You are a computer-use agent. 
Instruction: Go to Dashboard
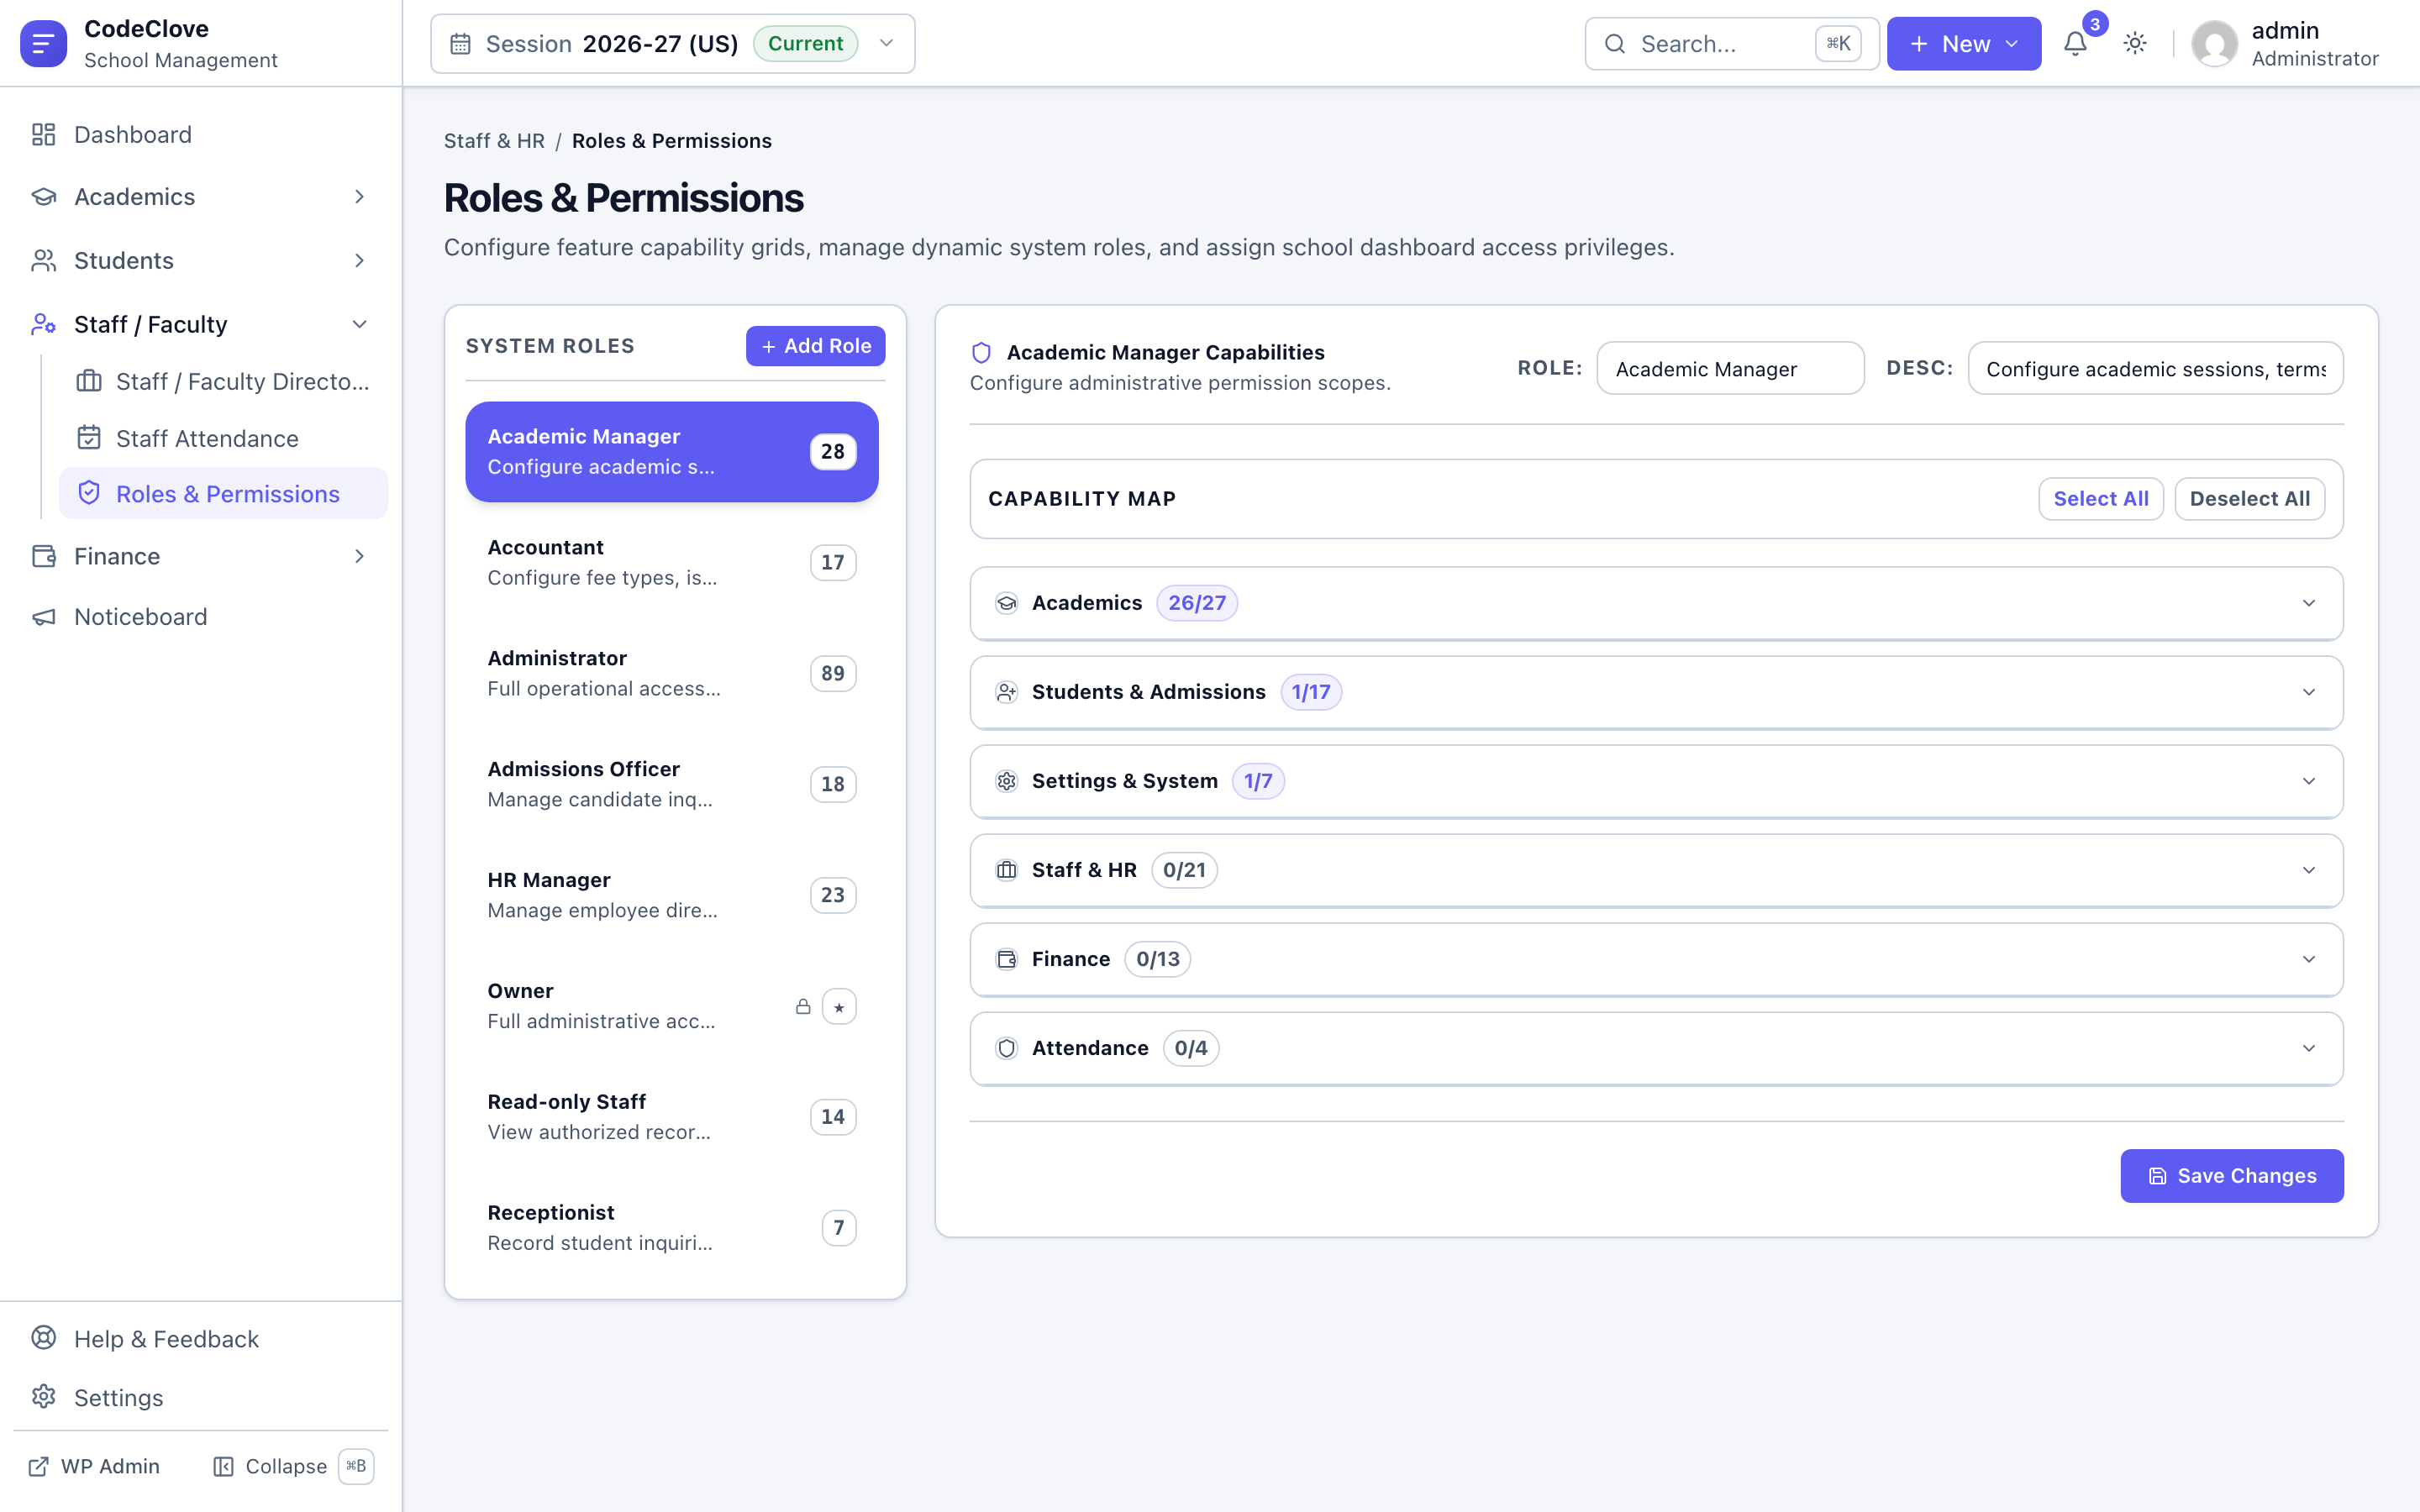coord(200,134)
